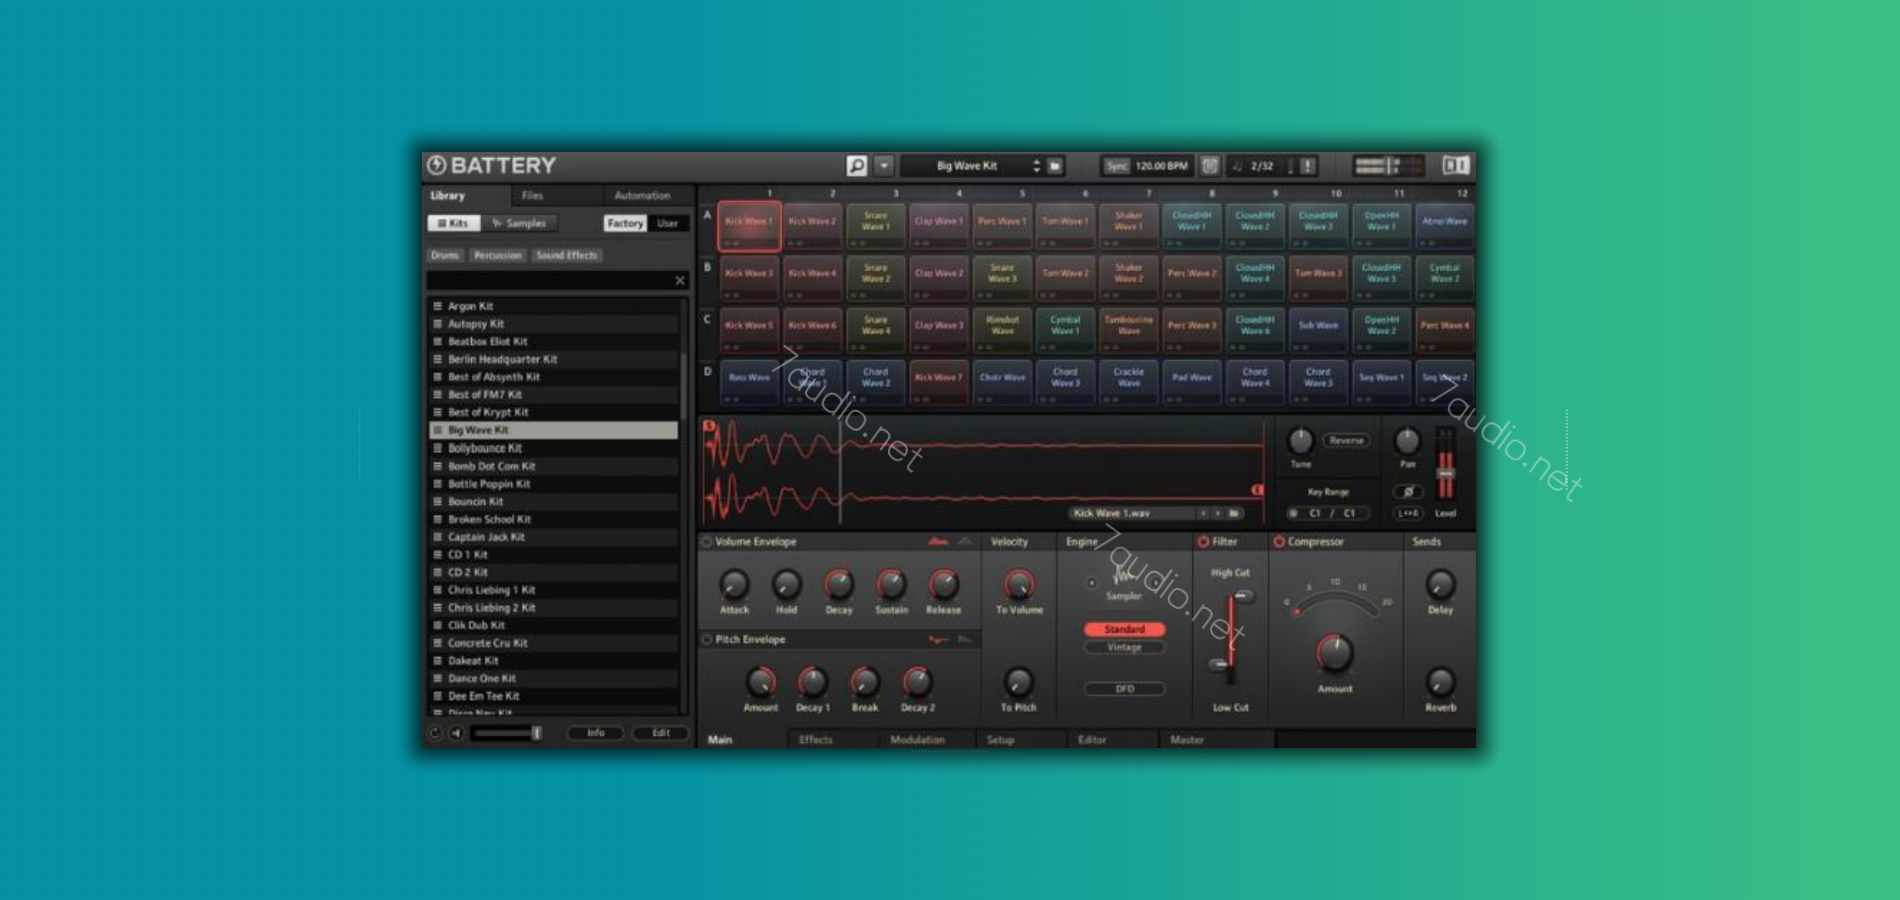Viewport: 1900px width, 900px height.
Task: Adjust the preview volume slider under the list
Action: pos(506,733)
